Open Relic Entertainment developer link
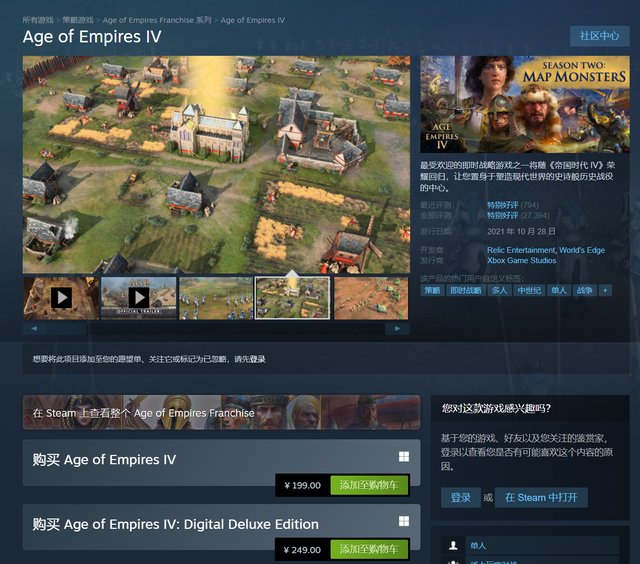The image size is (640, 564). pos(521,250)
